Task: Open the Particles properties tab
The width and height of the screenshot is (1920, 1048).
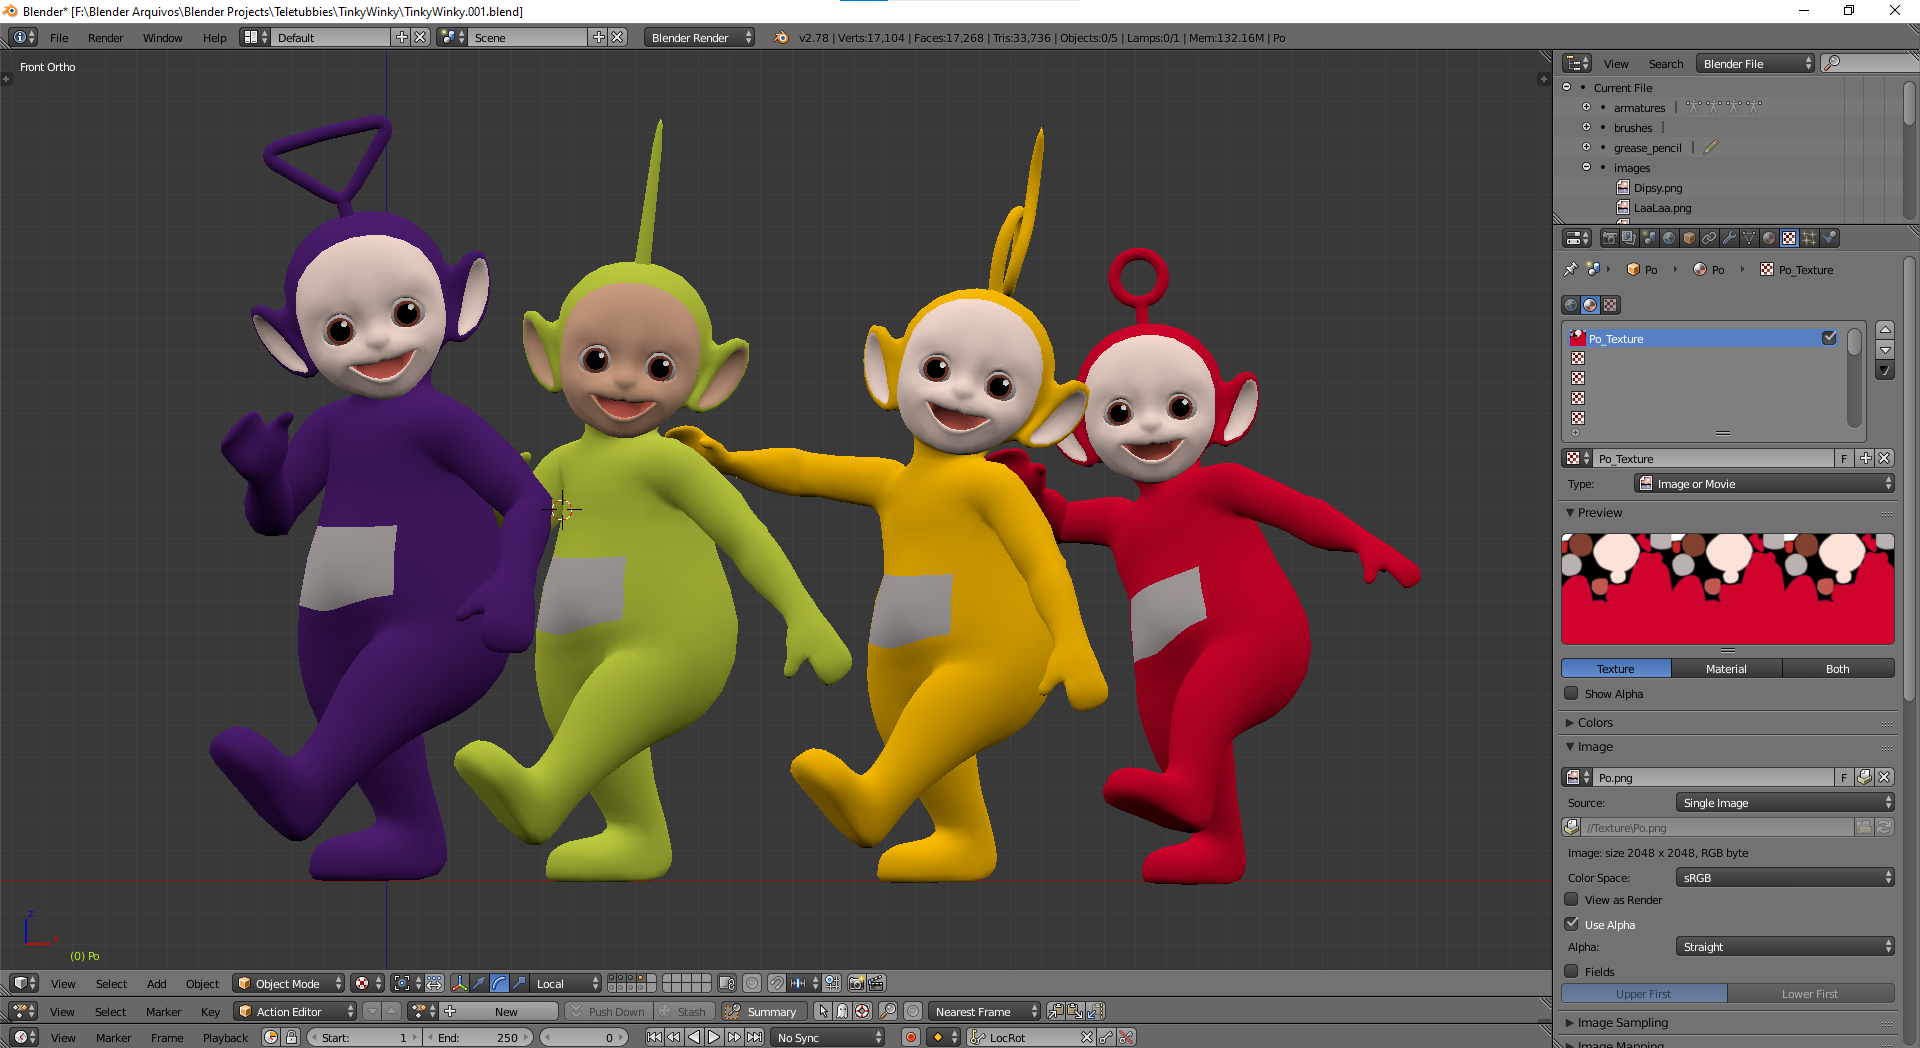Action: point(1809,238)
